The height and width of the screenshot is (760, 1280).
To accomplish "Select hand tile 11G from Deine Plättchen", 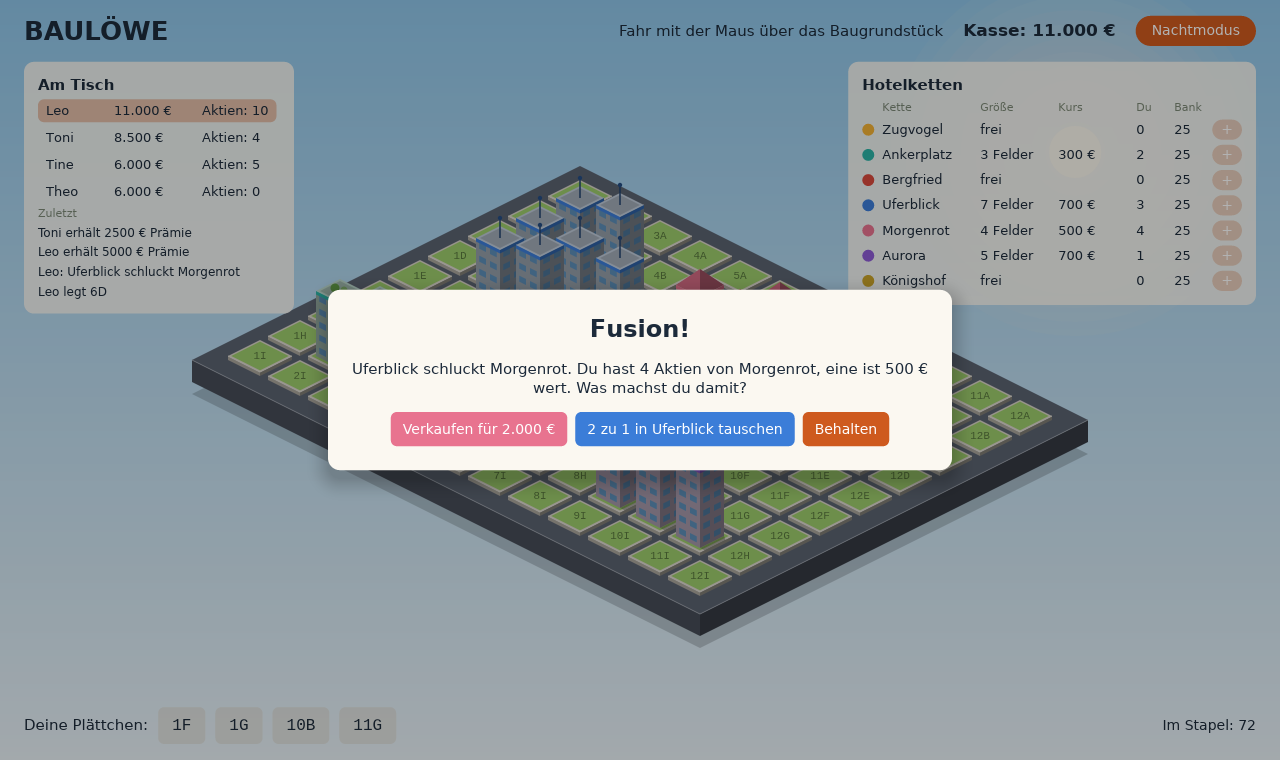I will click(x=367, y=726).
